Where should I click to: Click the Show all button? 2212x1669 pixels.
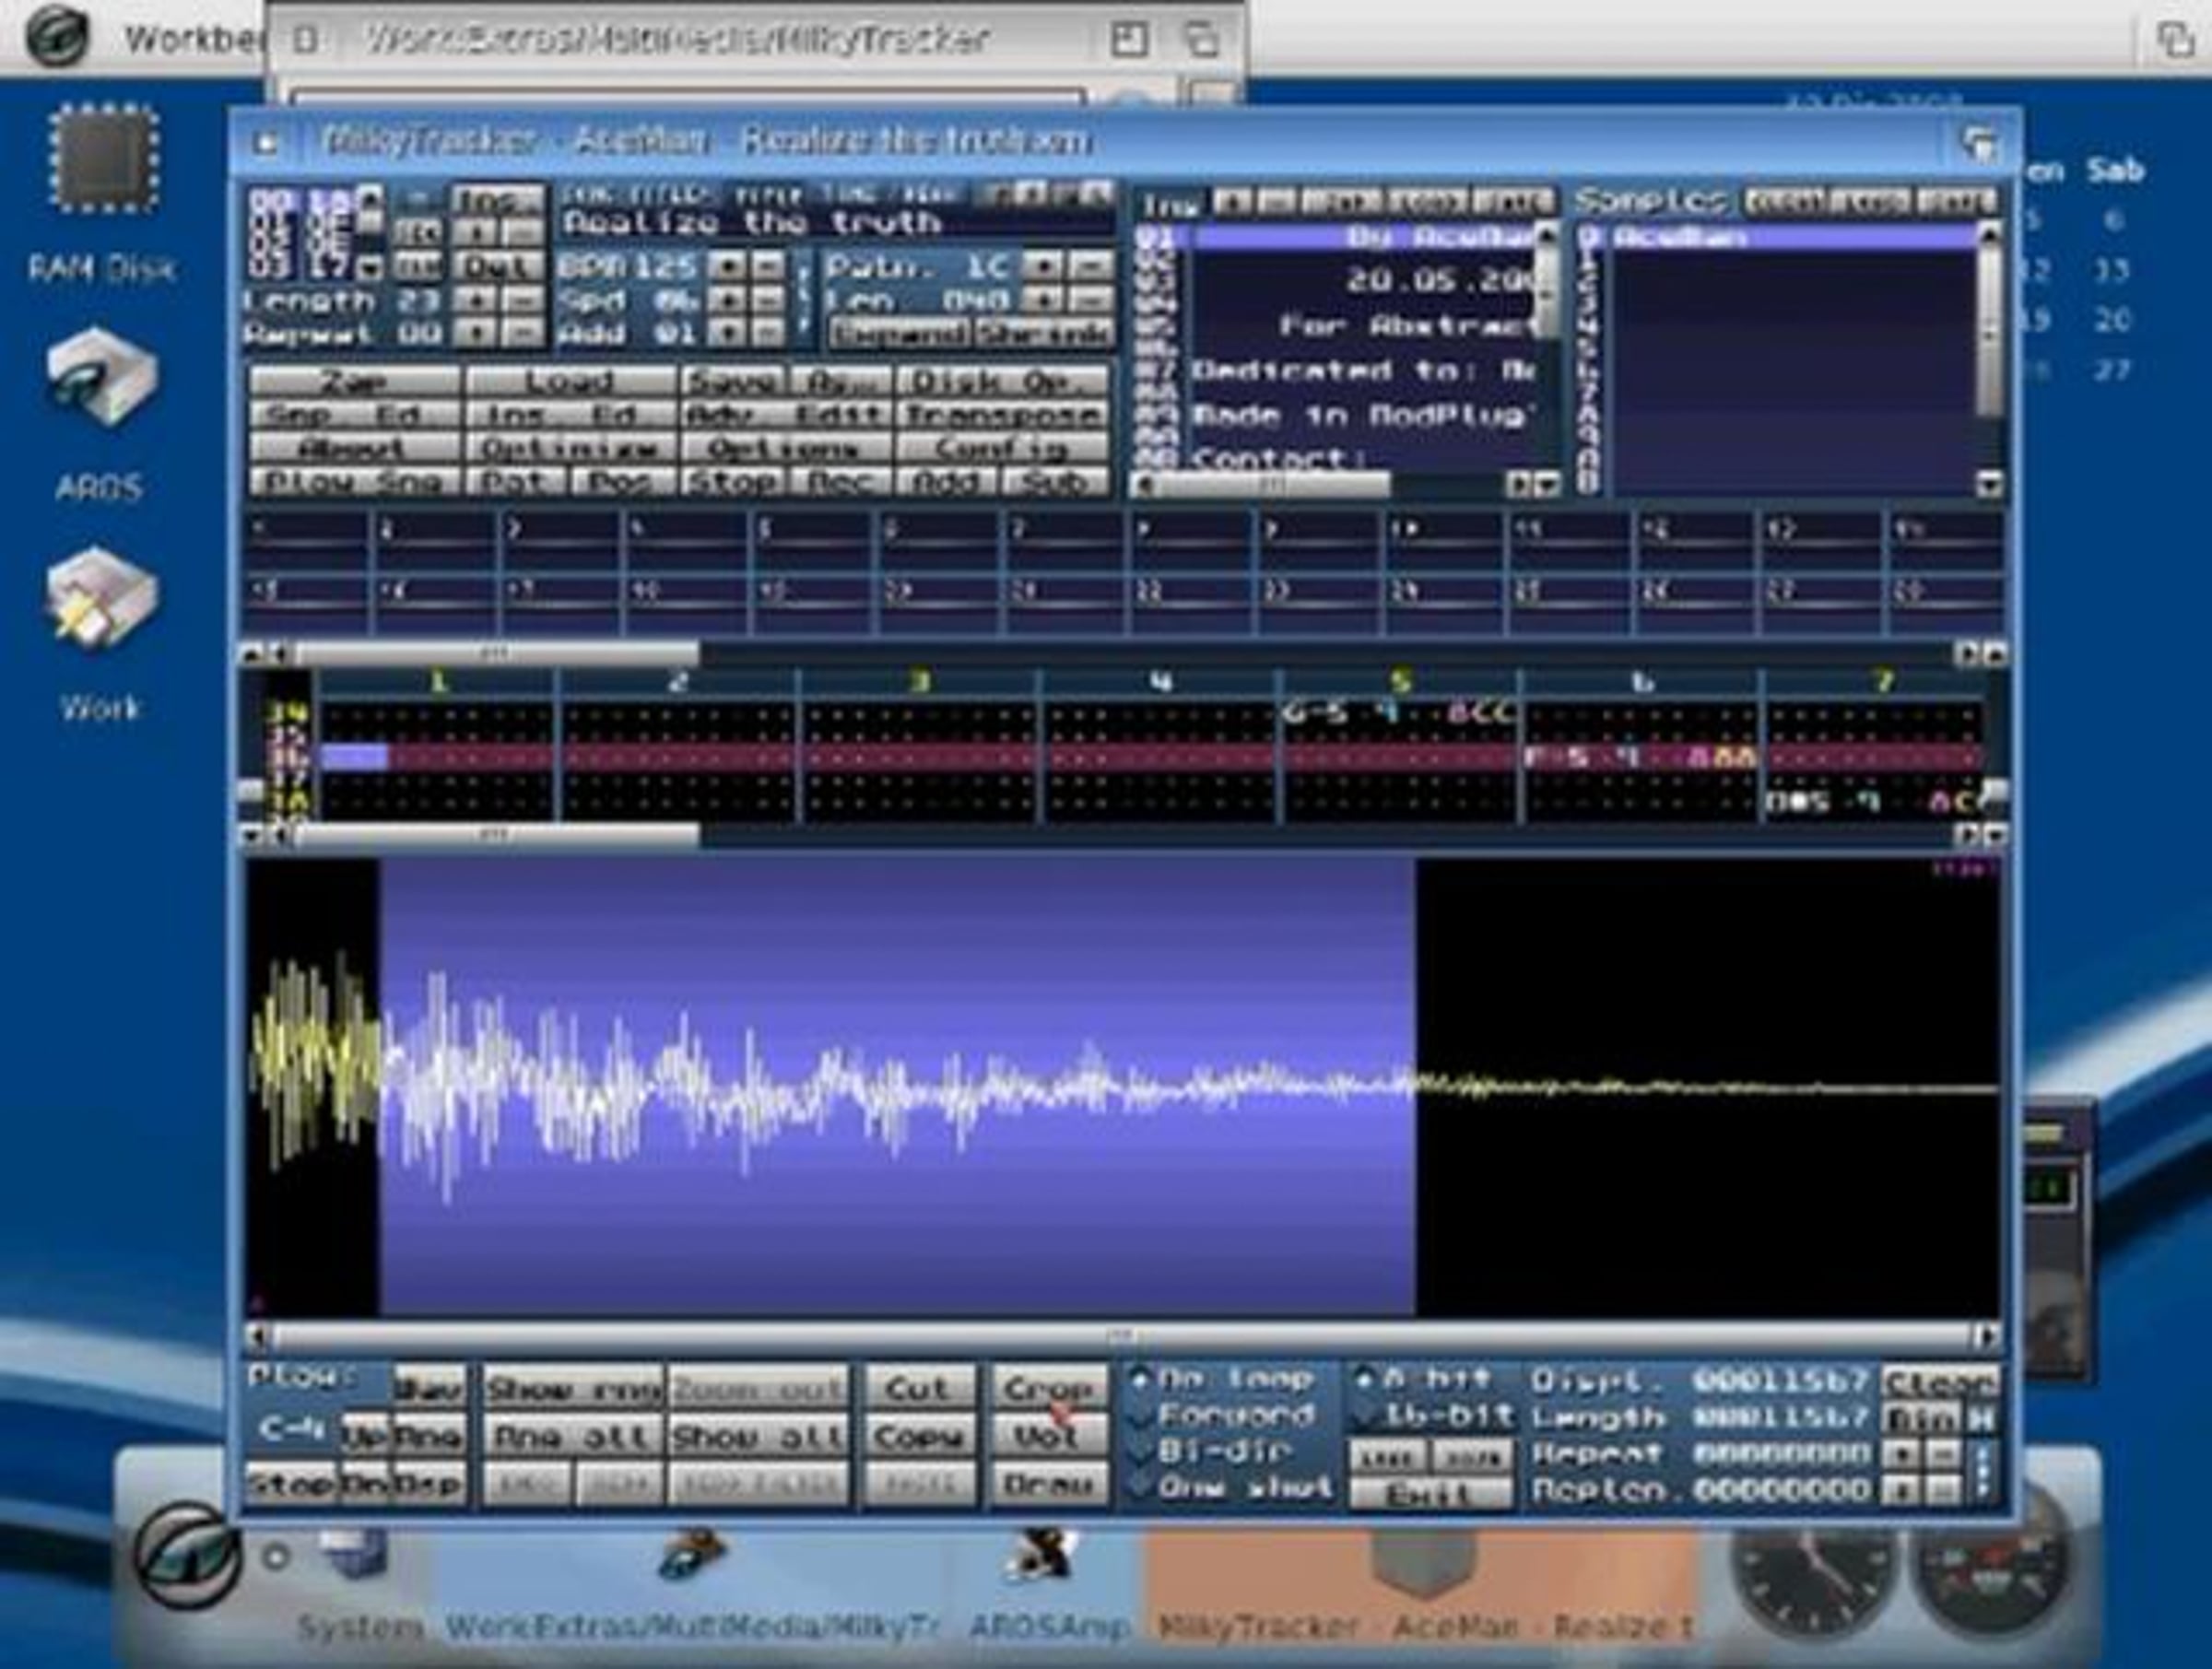coord(758,1436)
